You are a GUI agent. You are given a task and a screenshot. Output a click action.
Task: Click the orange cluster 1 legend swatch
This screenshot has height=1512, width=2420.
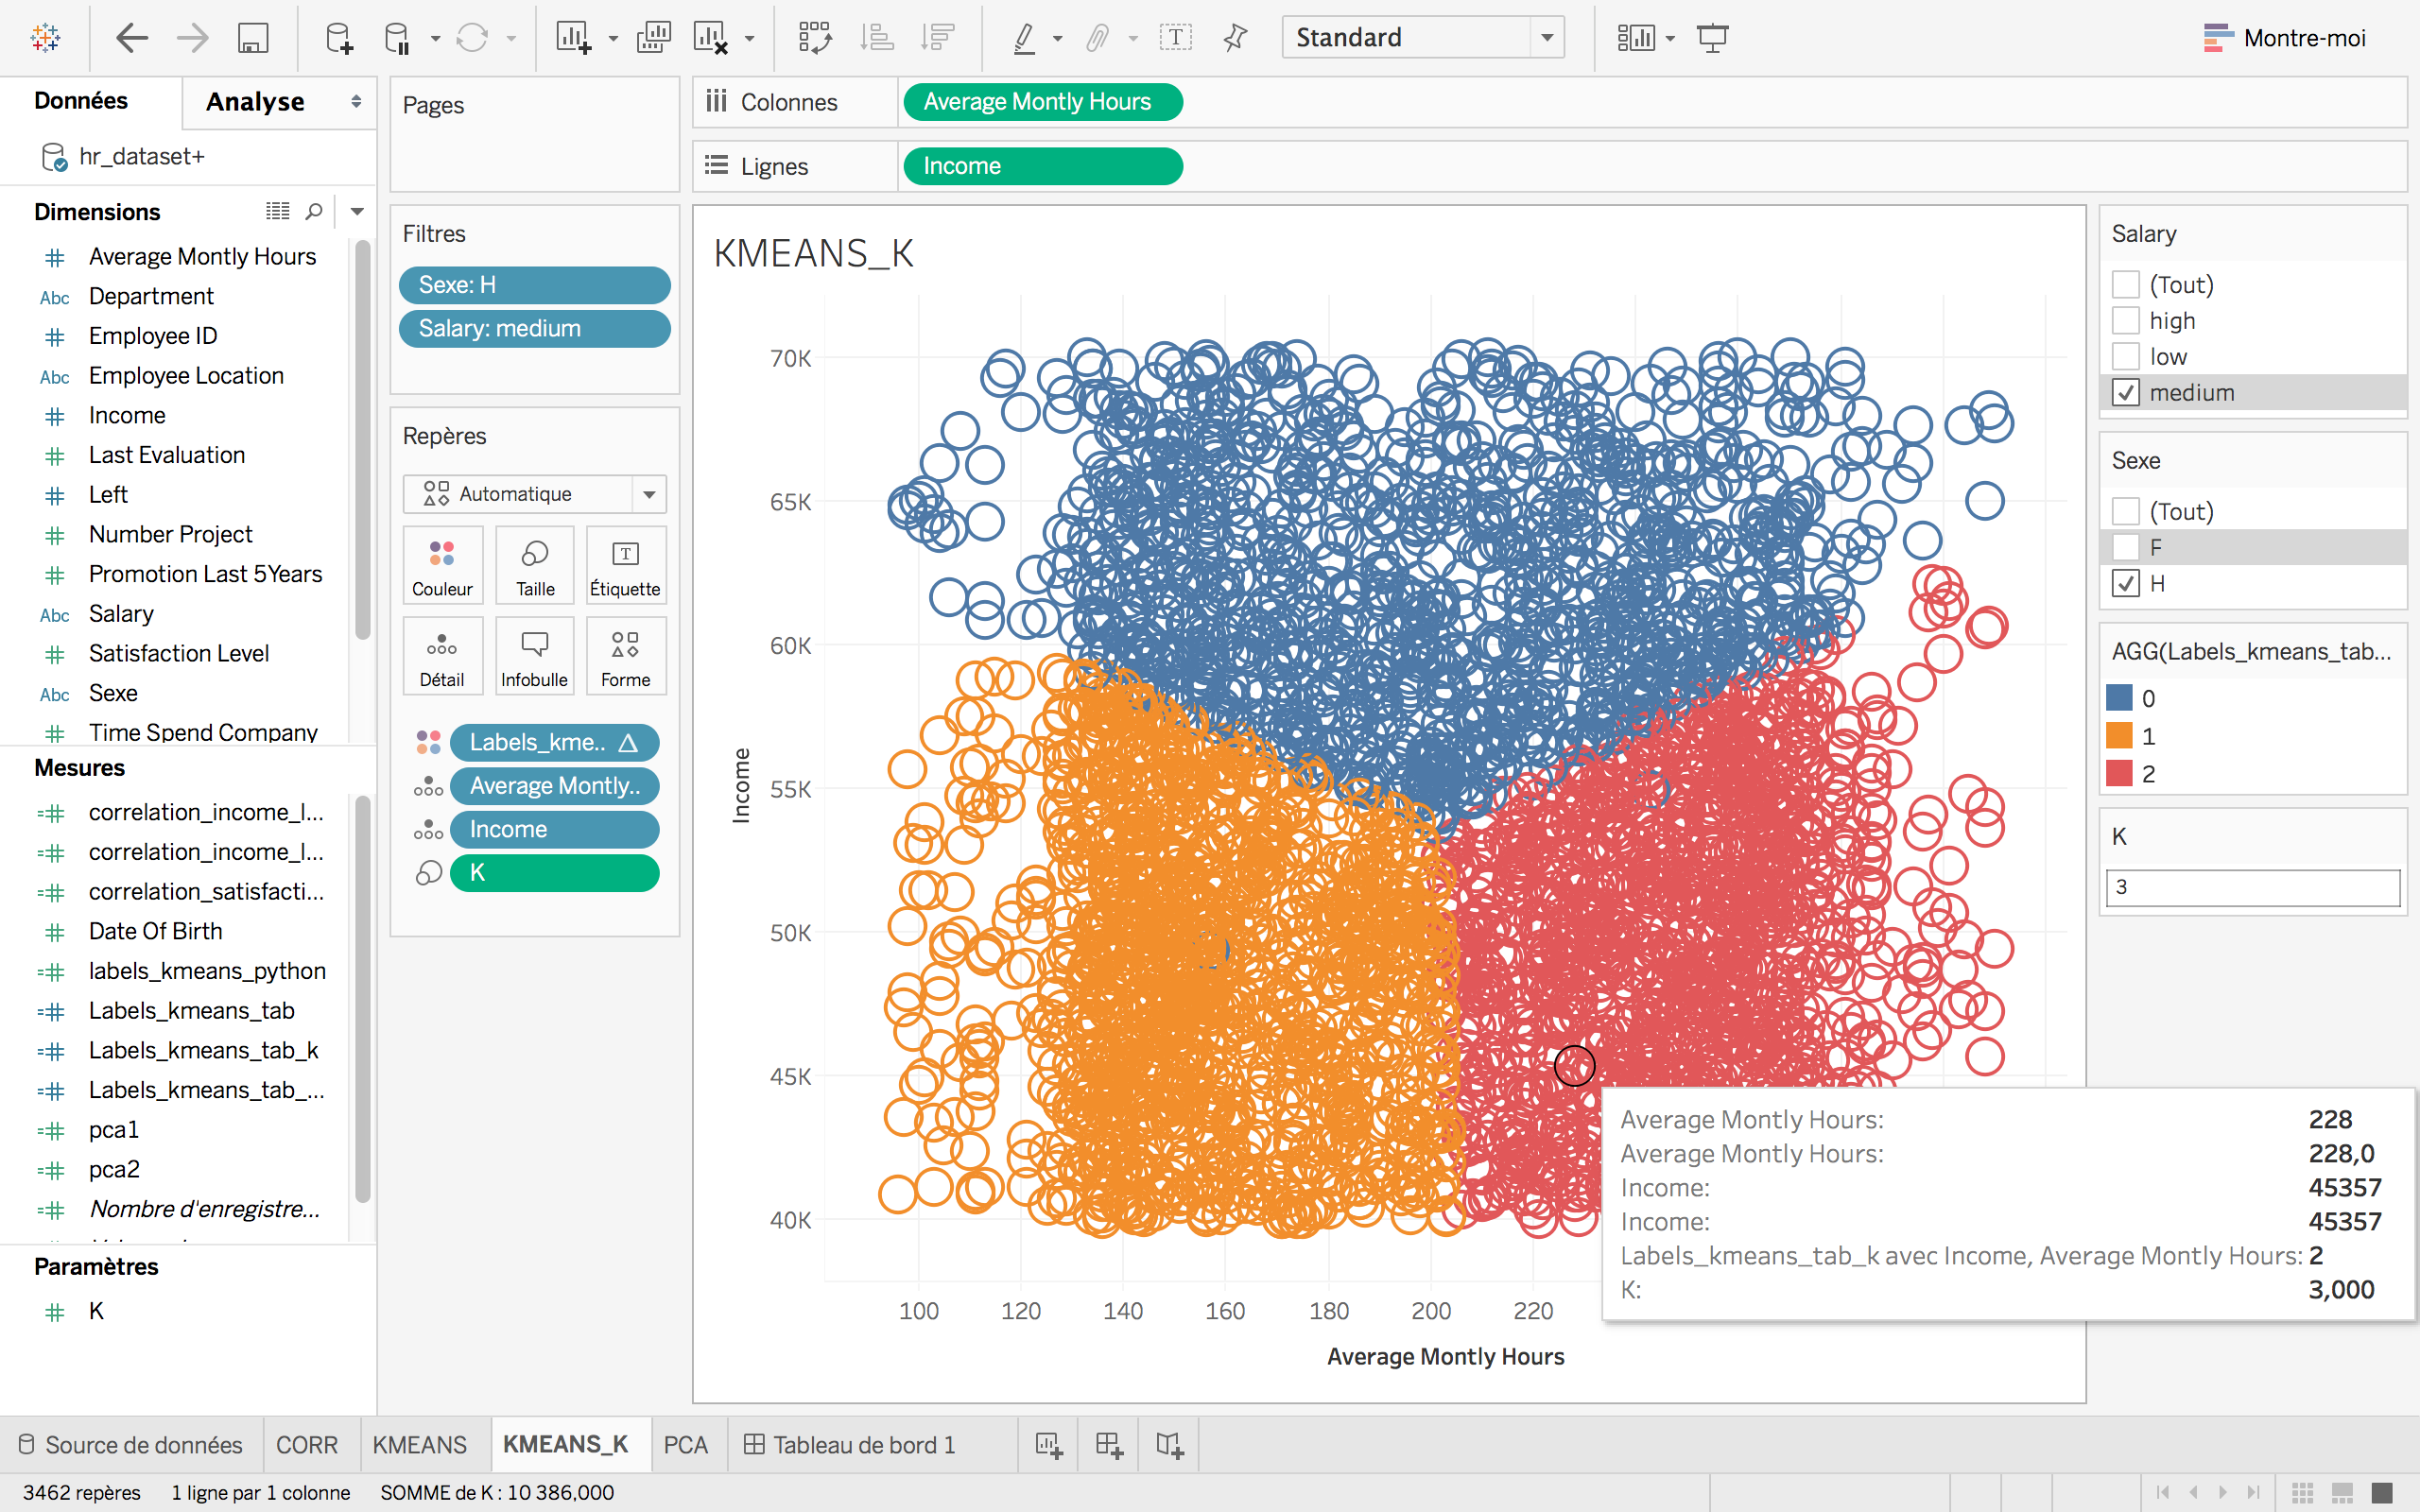(2119, 736)
